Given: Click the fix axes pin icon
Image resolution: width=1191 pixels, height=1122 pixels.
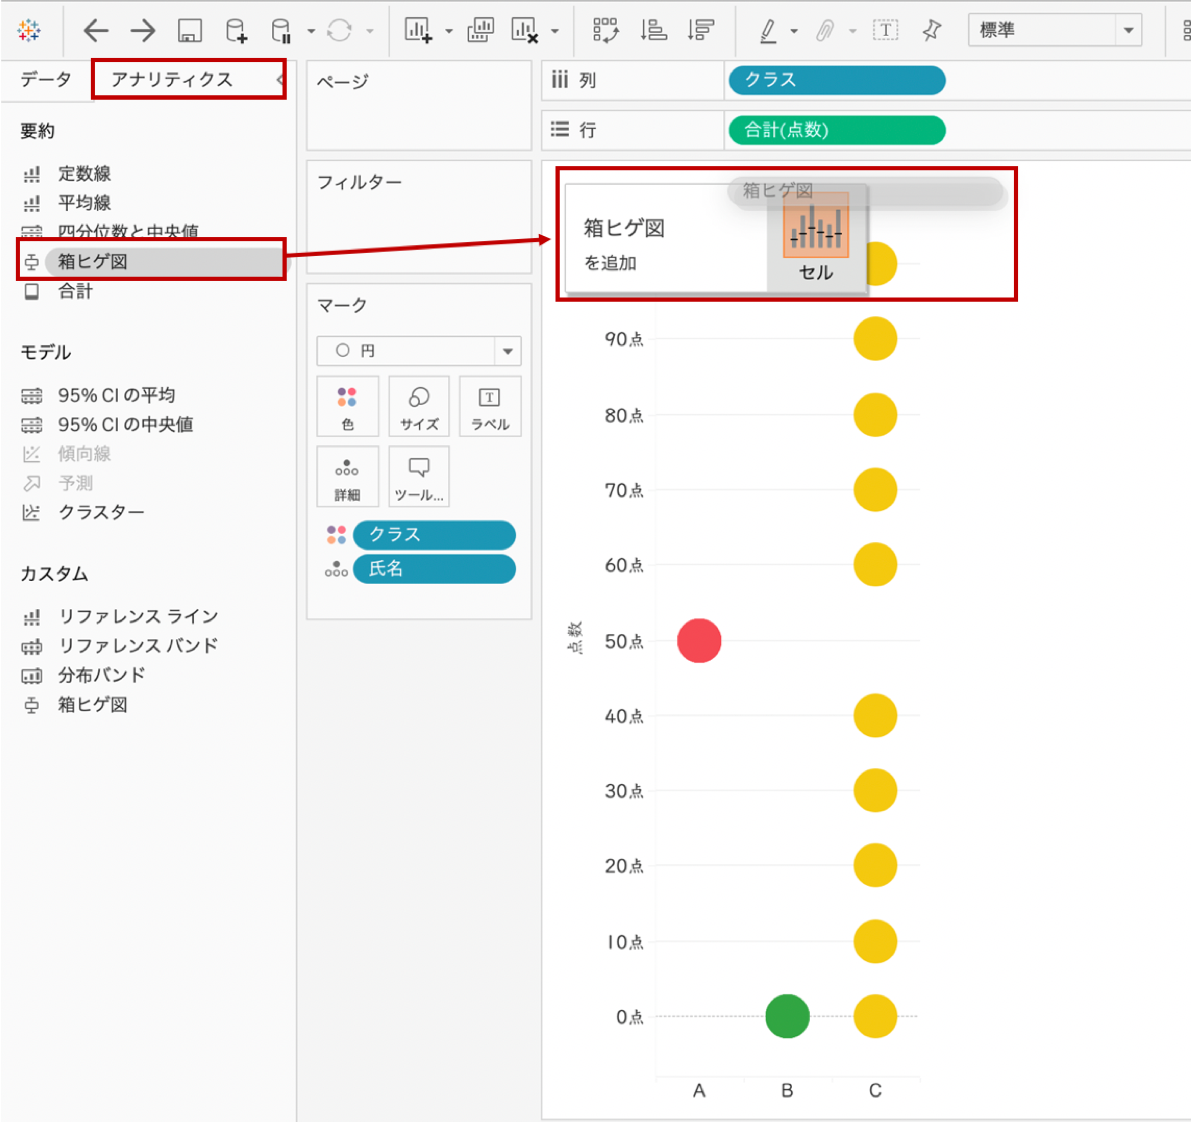Looking at the screenshot, I should [931, 30].
